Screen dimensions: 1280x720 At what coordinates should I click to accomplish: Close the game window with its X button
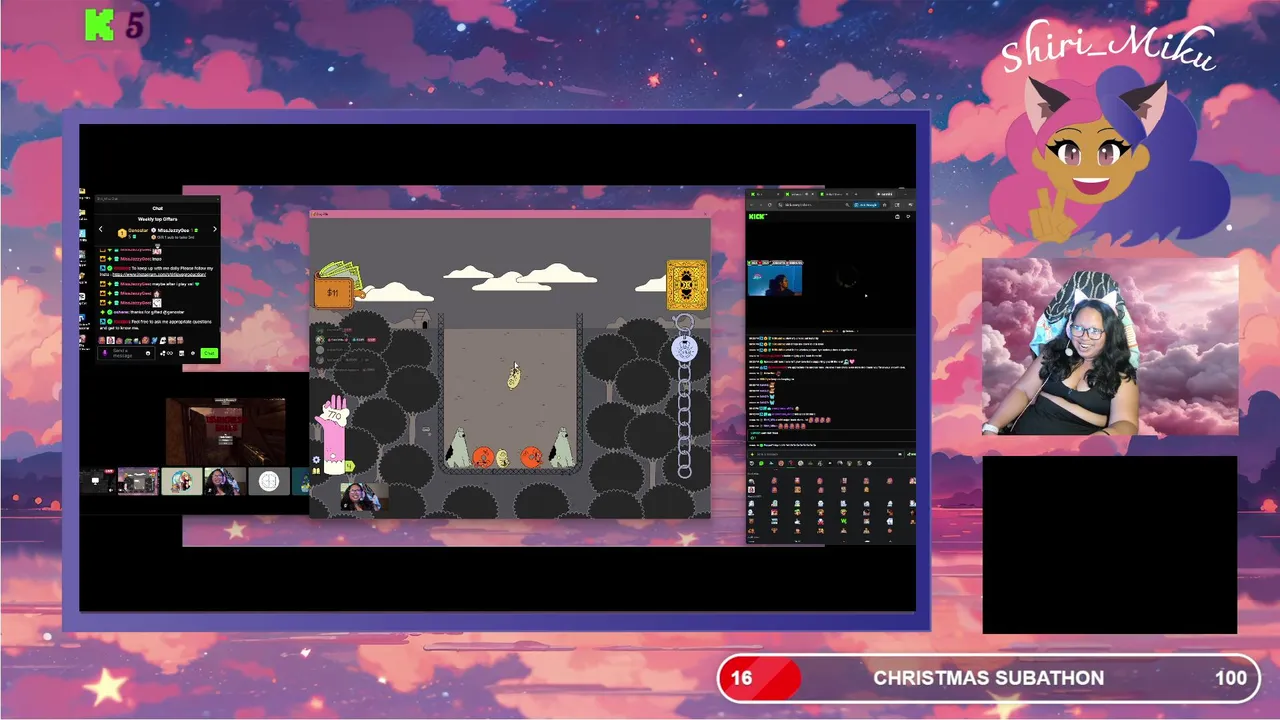704,213
